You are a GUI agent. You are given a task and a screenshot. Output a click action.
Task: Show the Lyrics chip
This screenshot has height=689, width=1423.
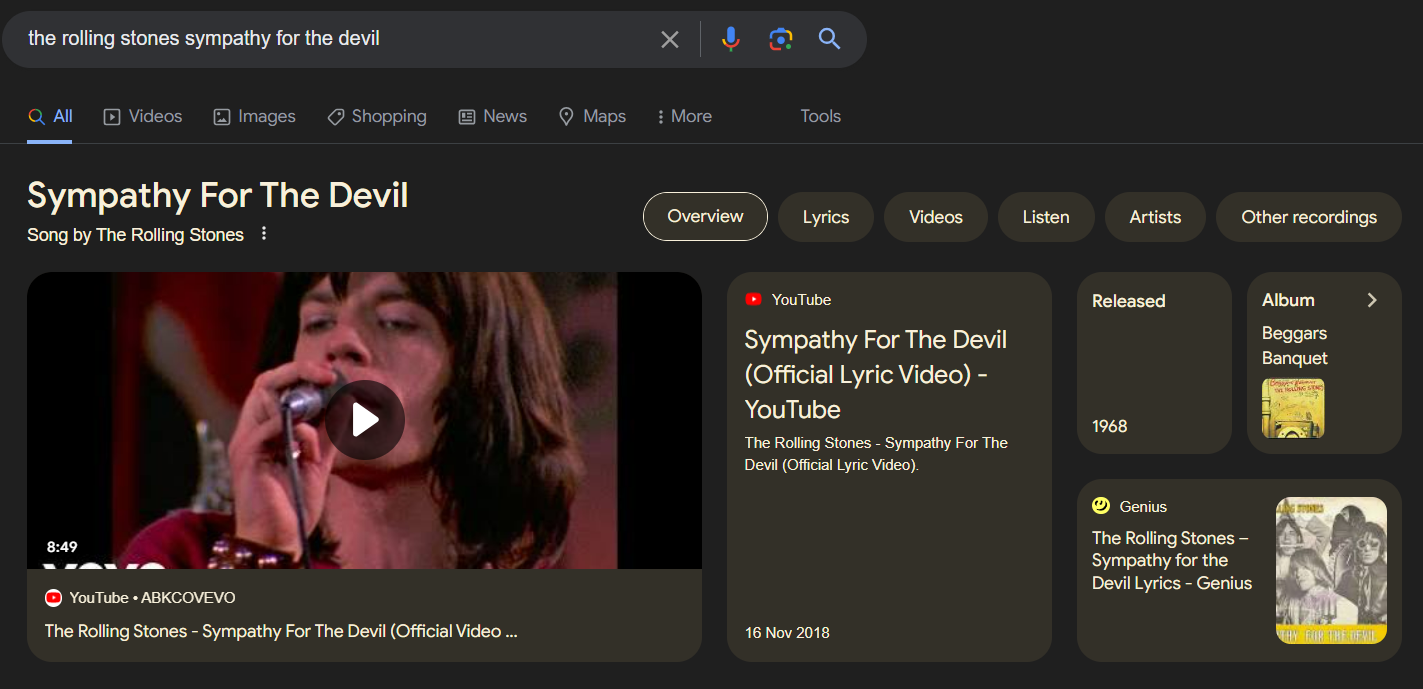pos(826,217)
